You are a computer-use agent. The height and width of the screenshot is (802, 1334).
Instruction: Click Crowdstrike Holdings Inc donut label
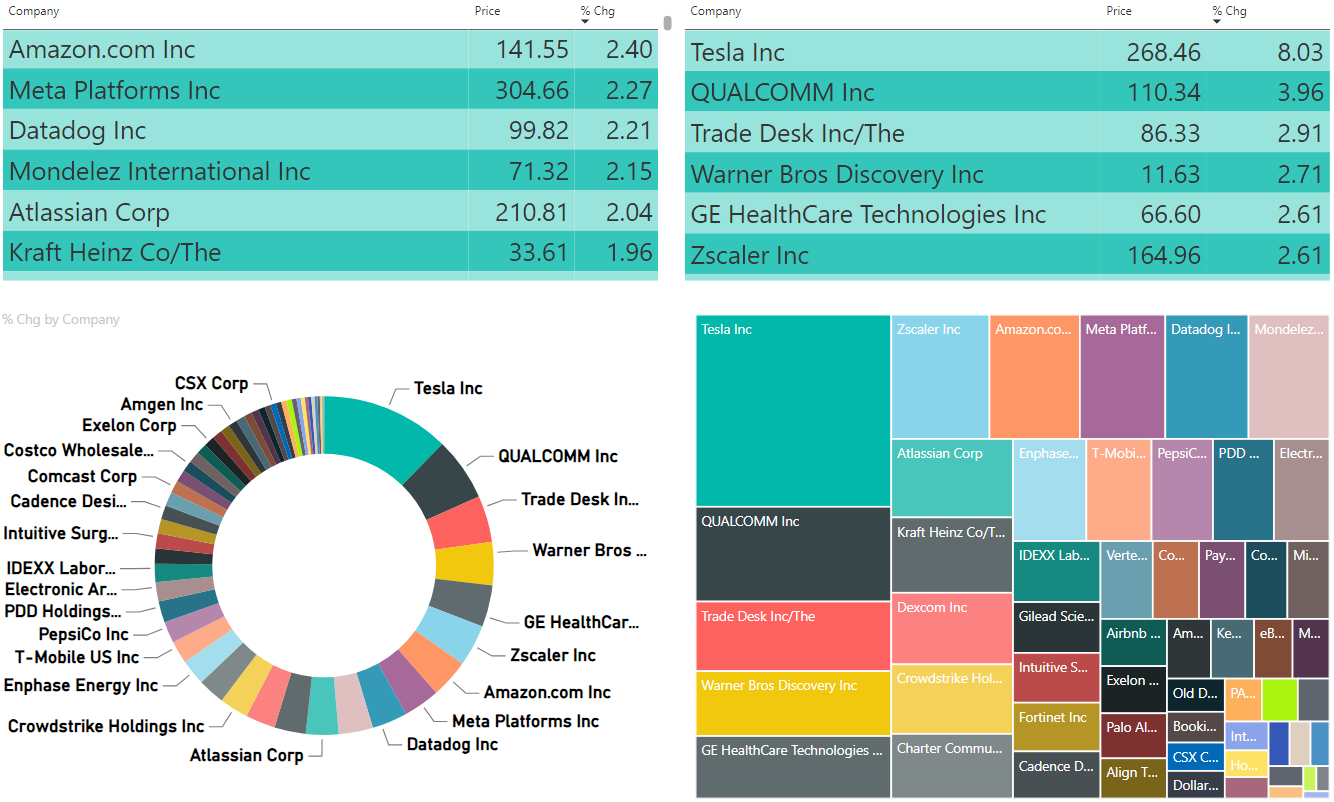click(106, 726)
